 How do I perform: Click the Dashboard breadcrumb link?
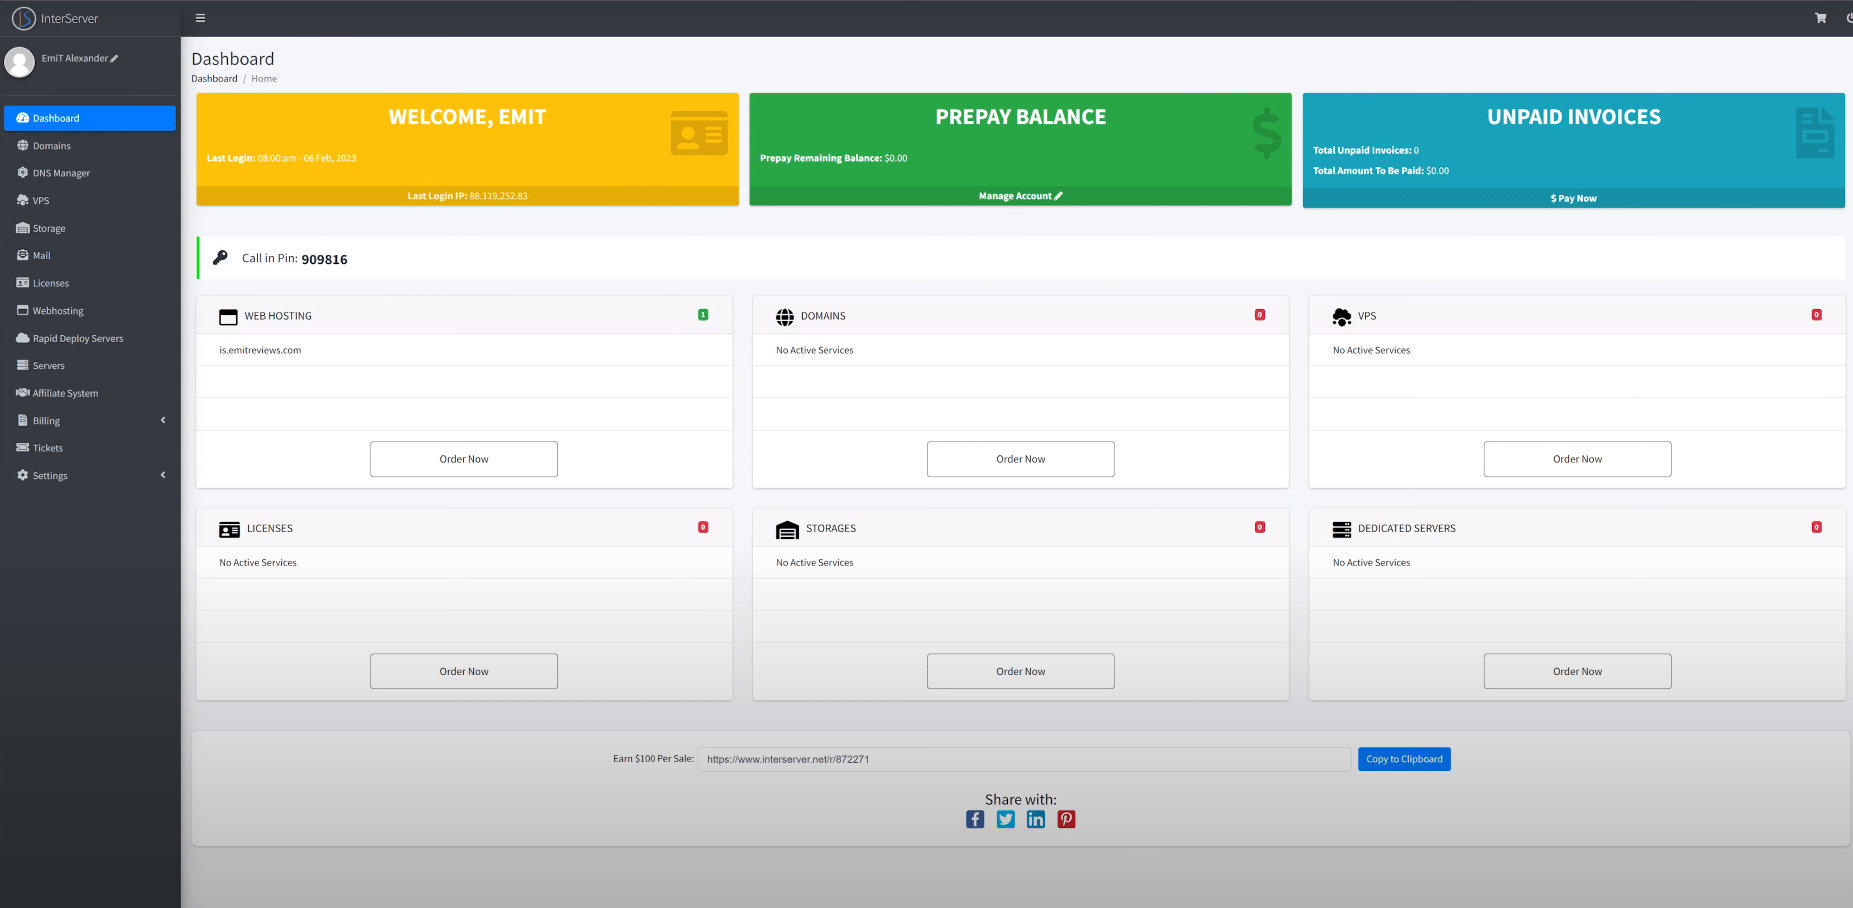214,79
